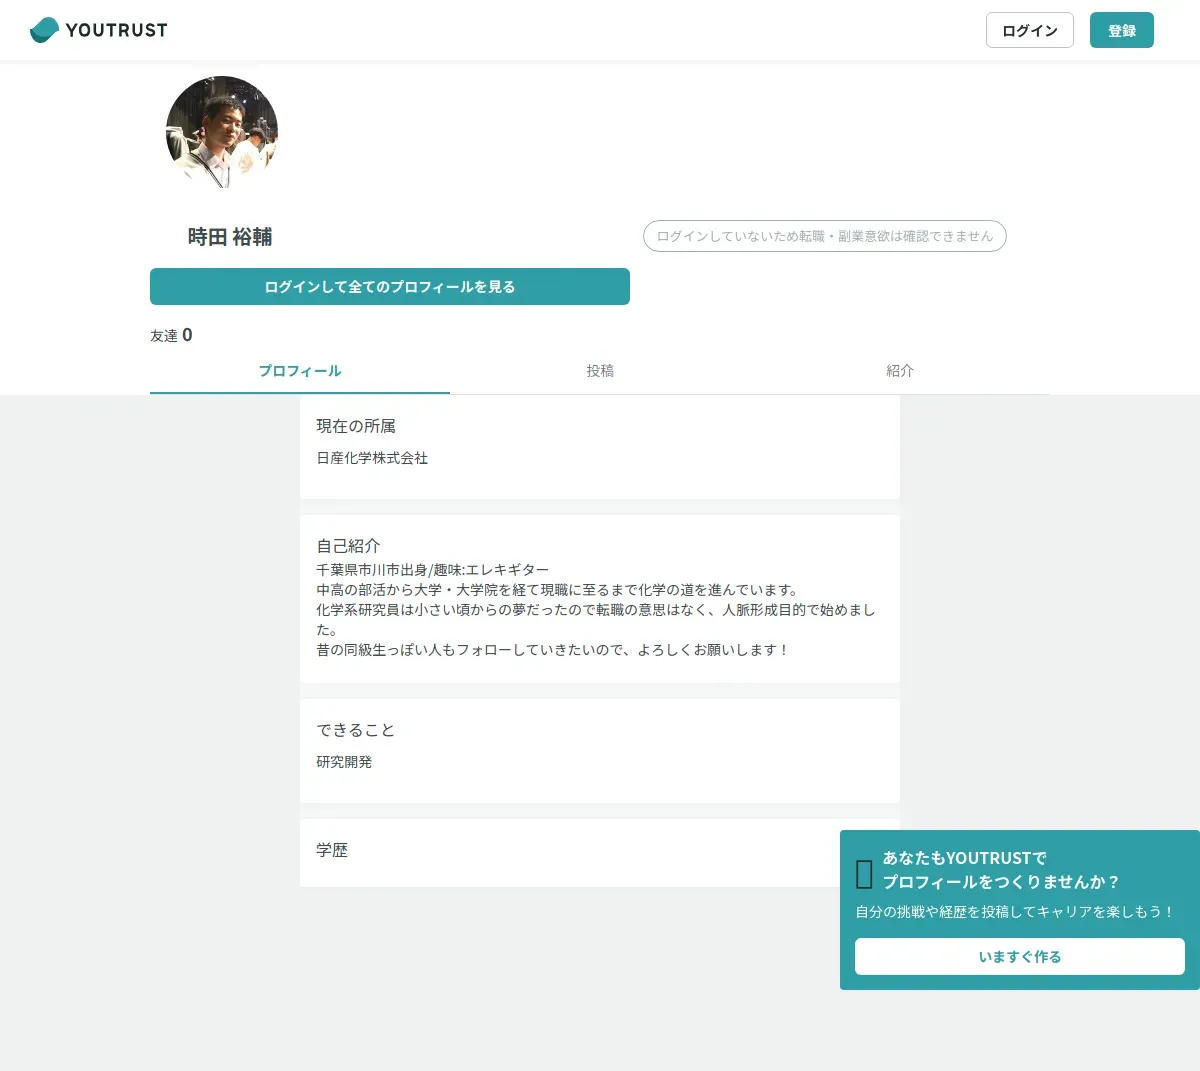Viewport: 1200px width, 1071px height.
Task: Click the 登録 button
Action: point(1122,30)
